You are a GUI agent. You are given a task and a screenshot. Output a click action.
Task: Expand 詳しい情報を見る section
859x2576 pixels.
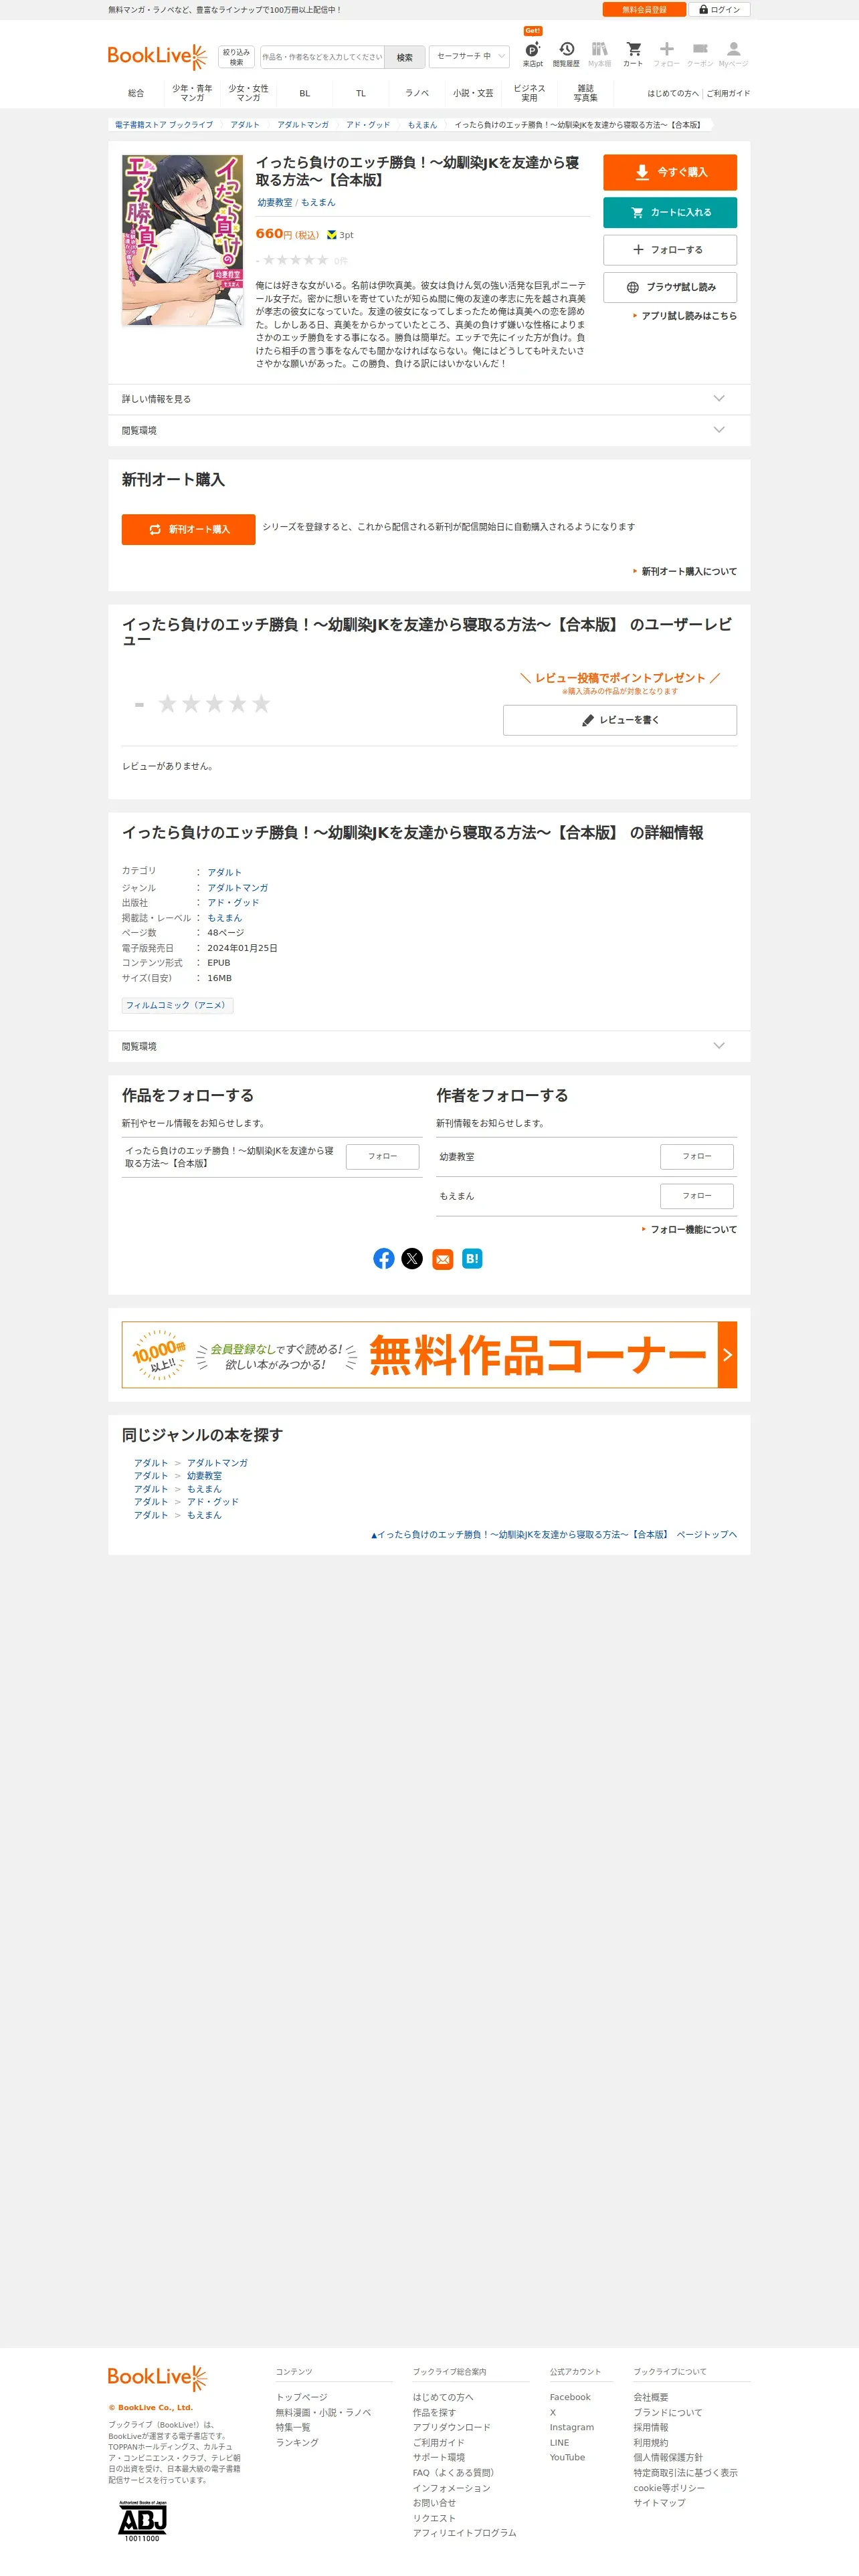point(429,398)
